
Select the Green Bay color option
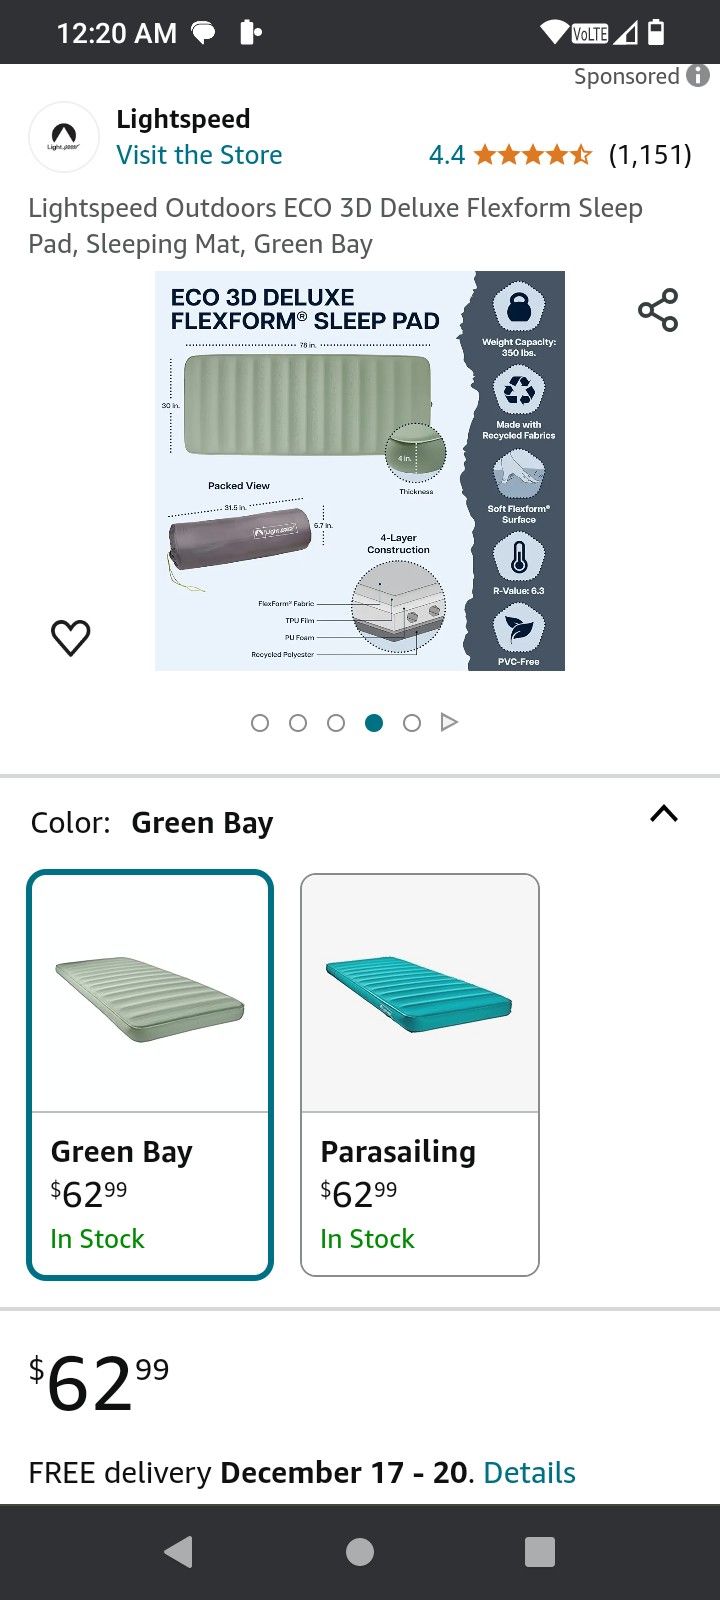pos(149,1075)
